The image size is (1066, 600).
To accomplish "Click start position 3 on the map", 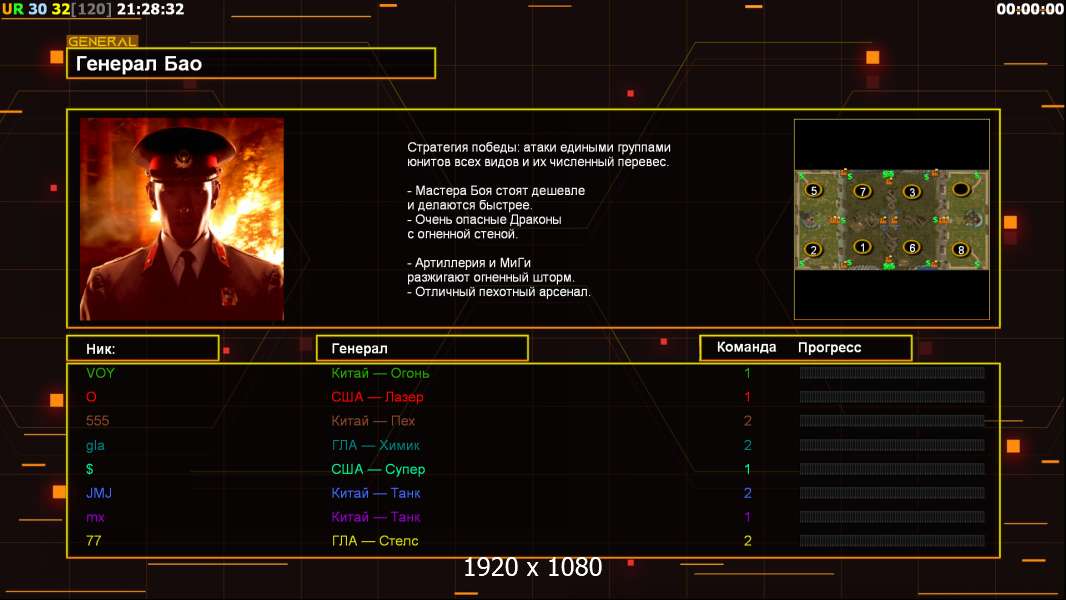I will tap(912, 192).
